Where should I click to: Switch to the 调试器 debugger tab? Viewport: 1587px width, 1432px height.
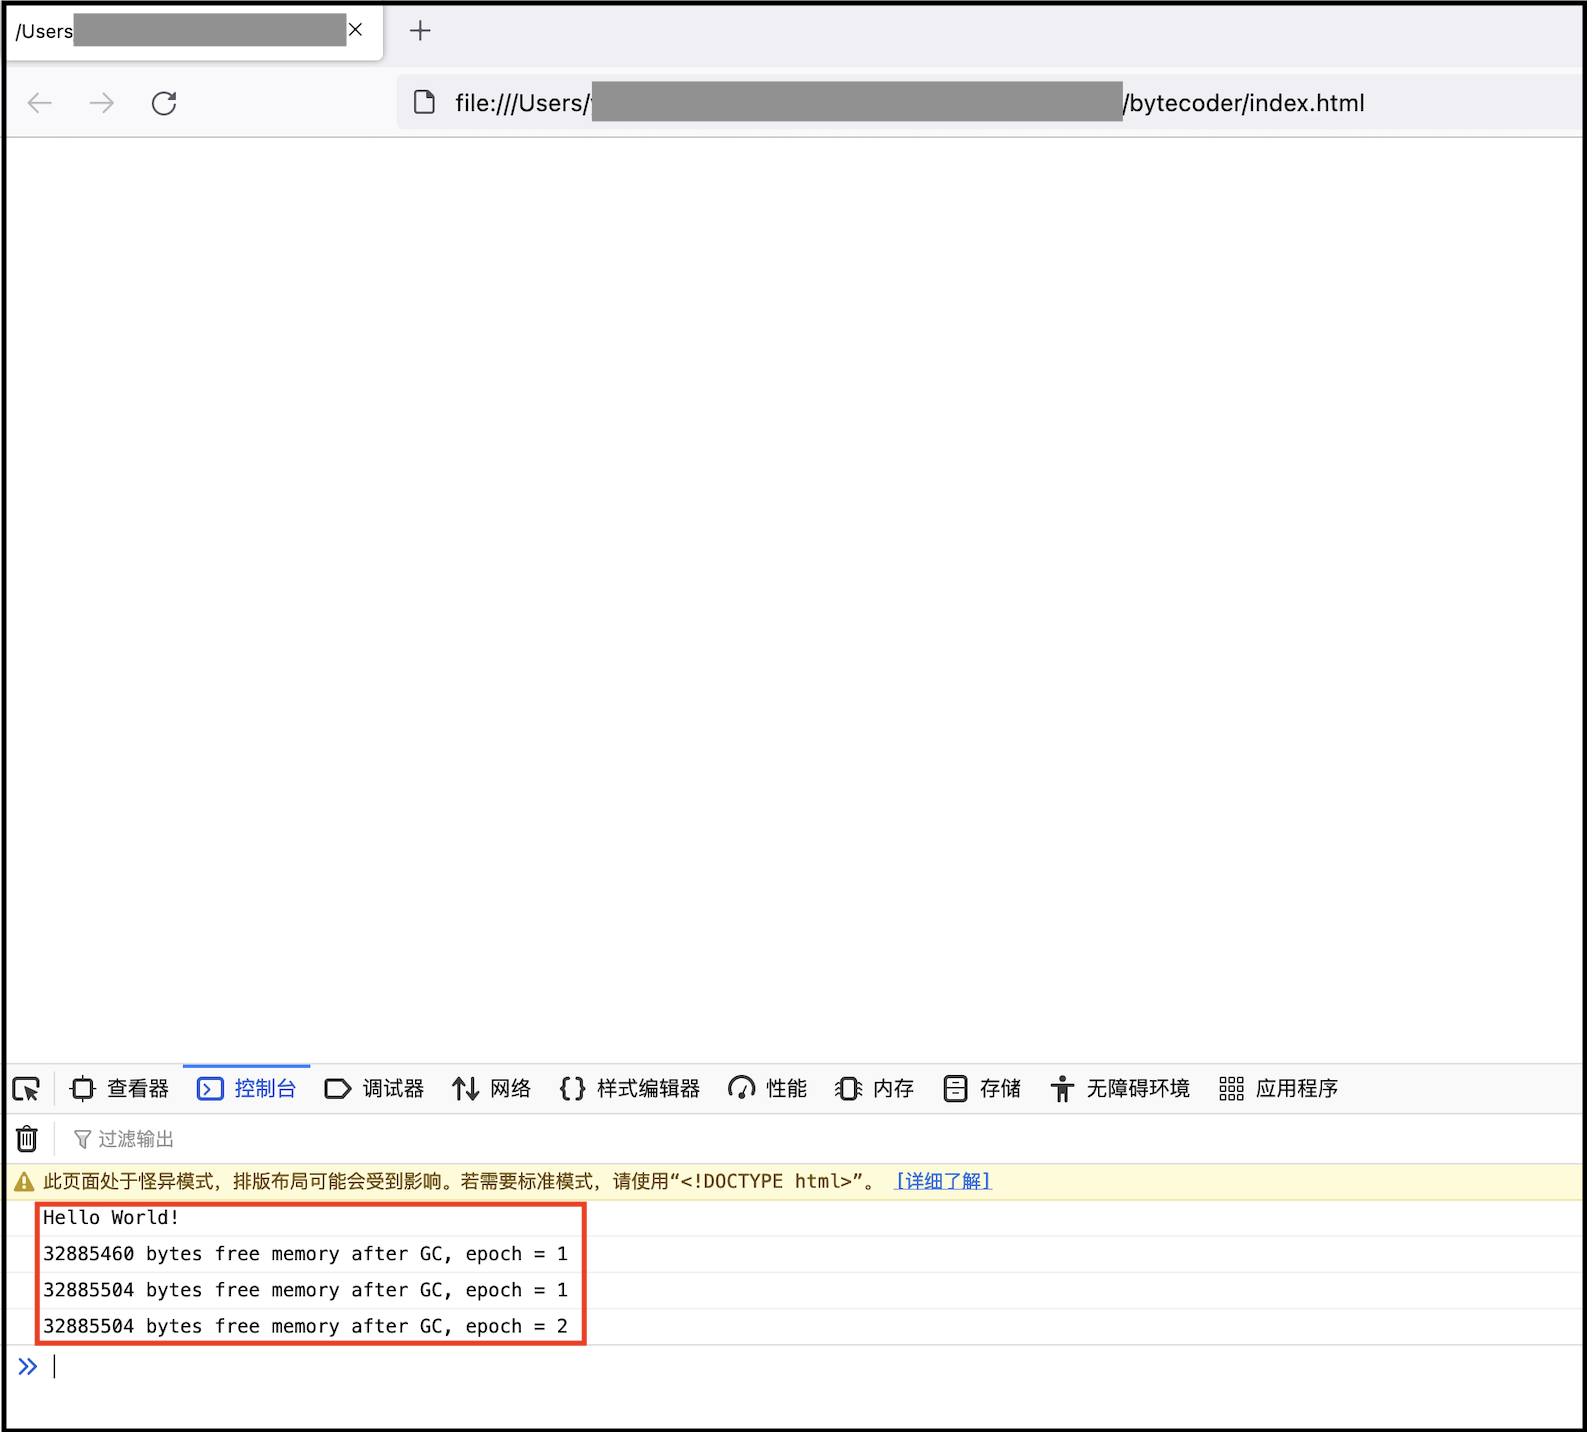point(374,1088)
